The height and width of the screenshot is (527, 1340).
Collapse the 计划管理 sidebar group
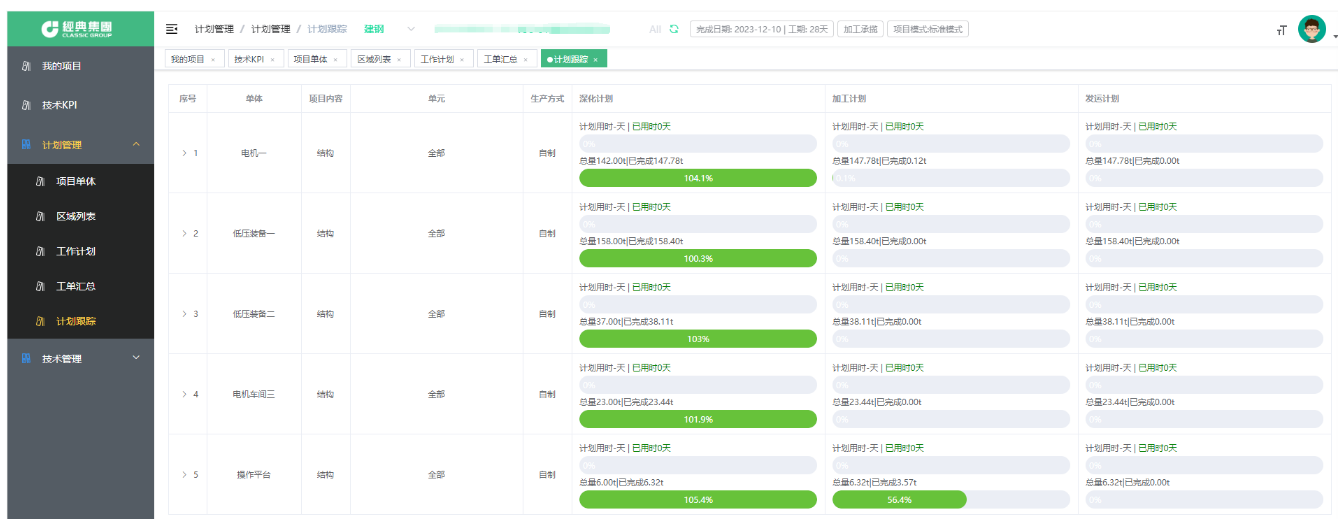tap(81, 145)
